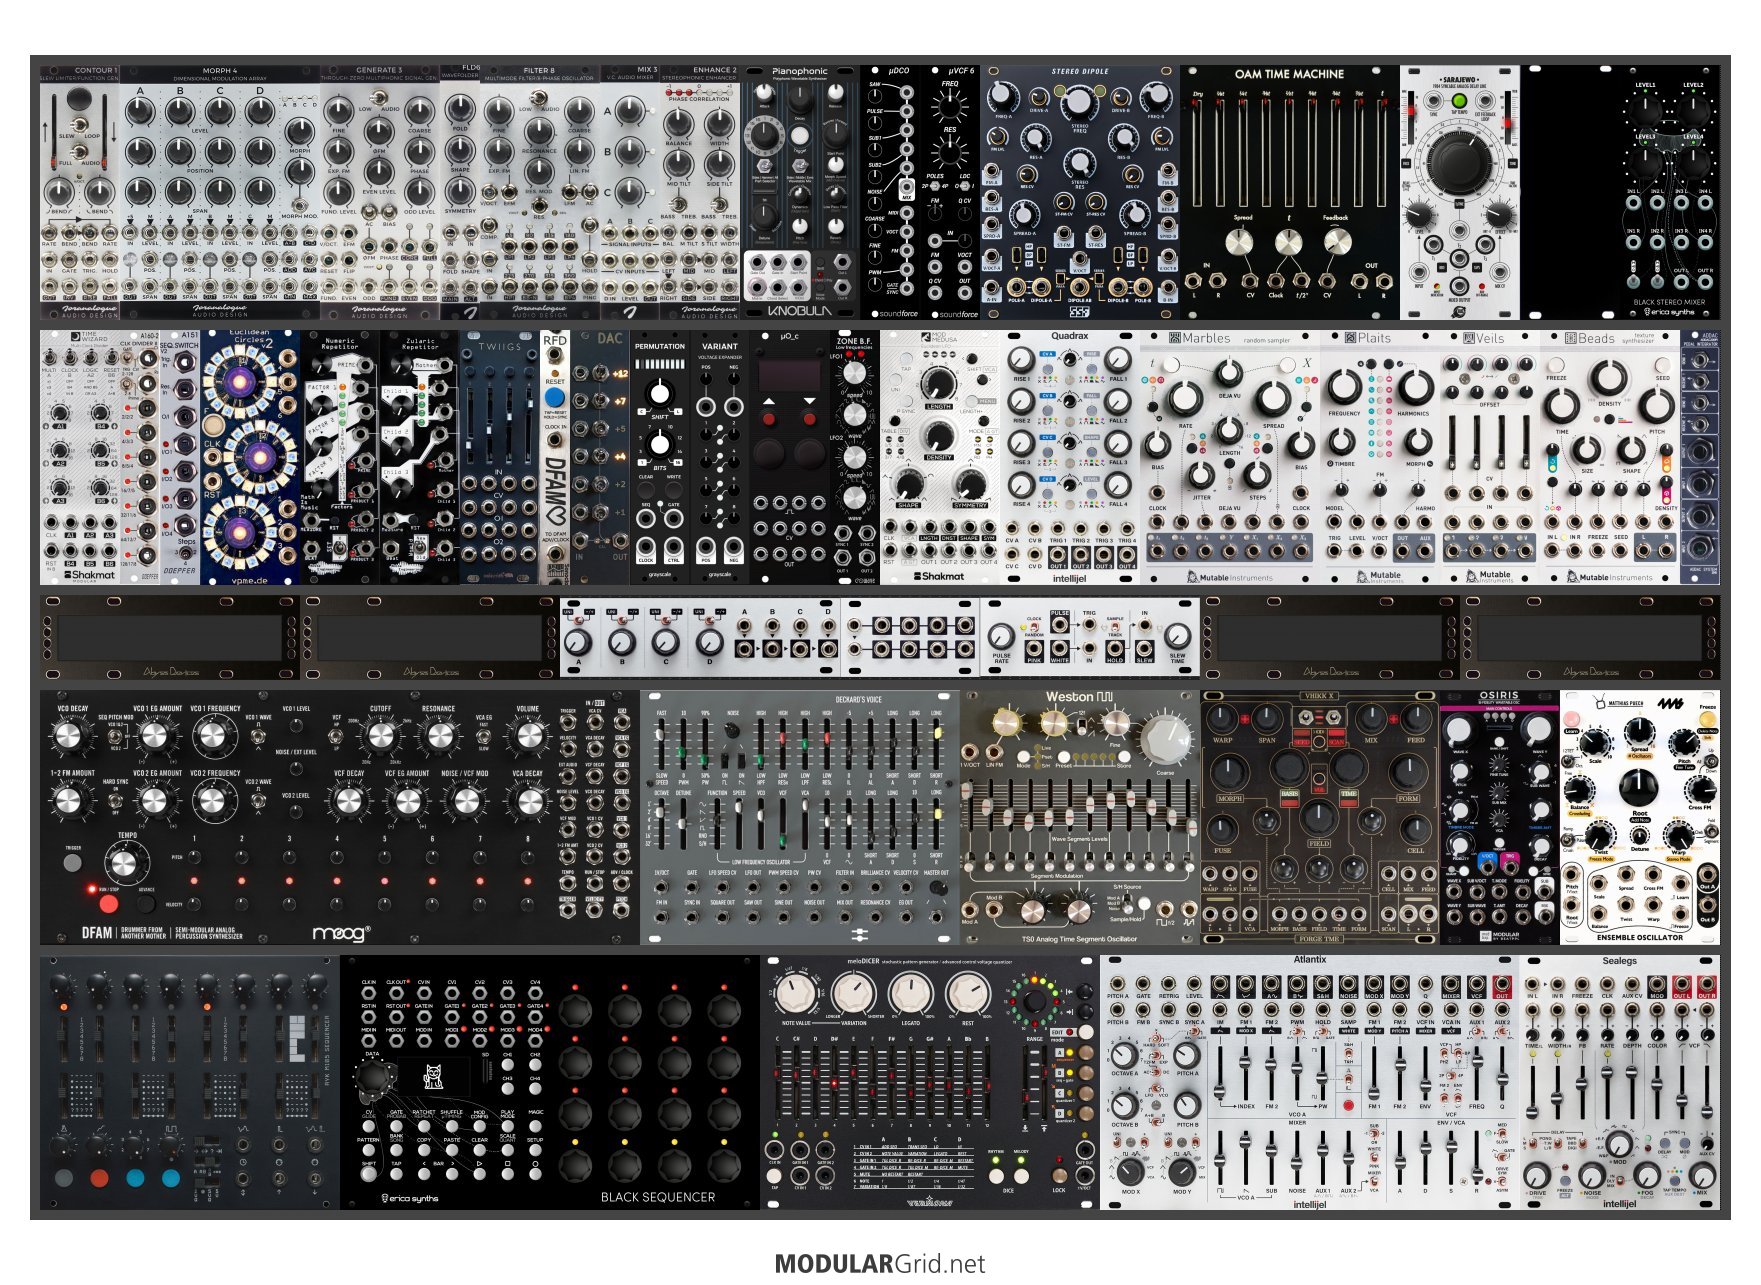The height and width of the screenshot is (1285, 1761).
Task: Hit the record circle button on Black Sequencer
Action: pyautogui.click(x=535, y=1174)
